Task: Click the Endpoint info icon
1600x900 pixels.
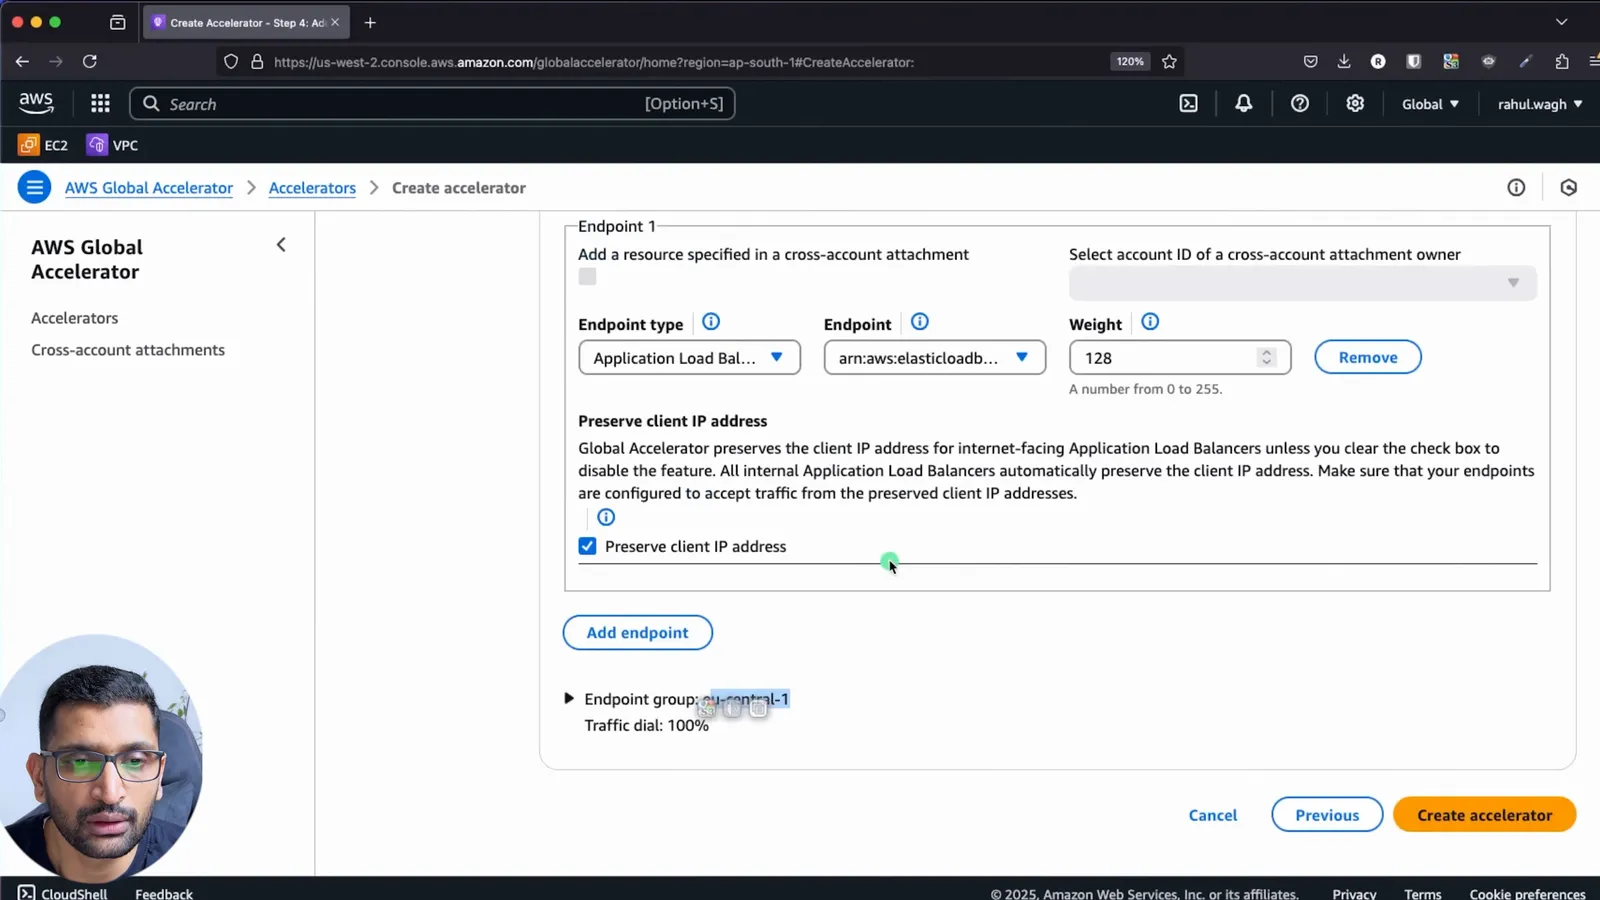Action: tap(920, 322)
